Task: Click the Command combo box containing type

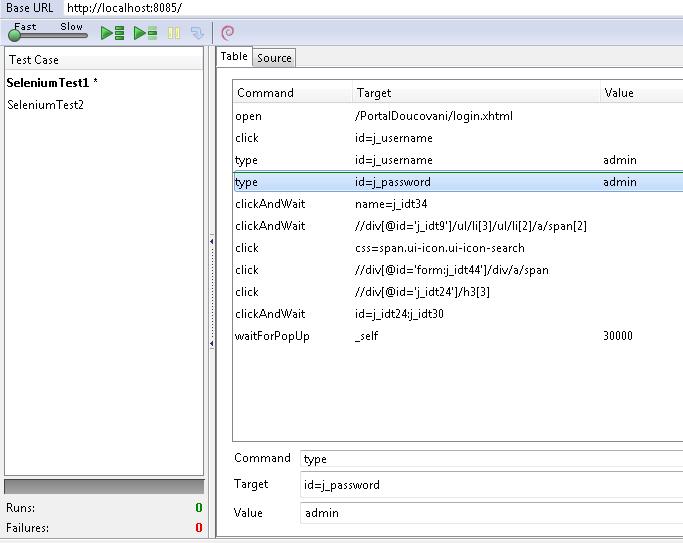Action: 491,459
